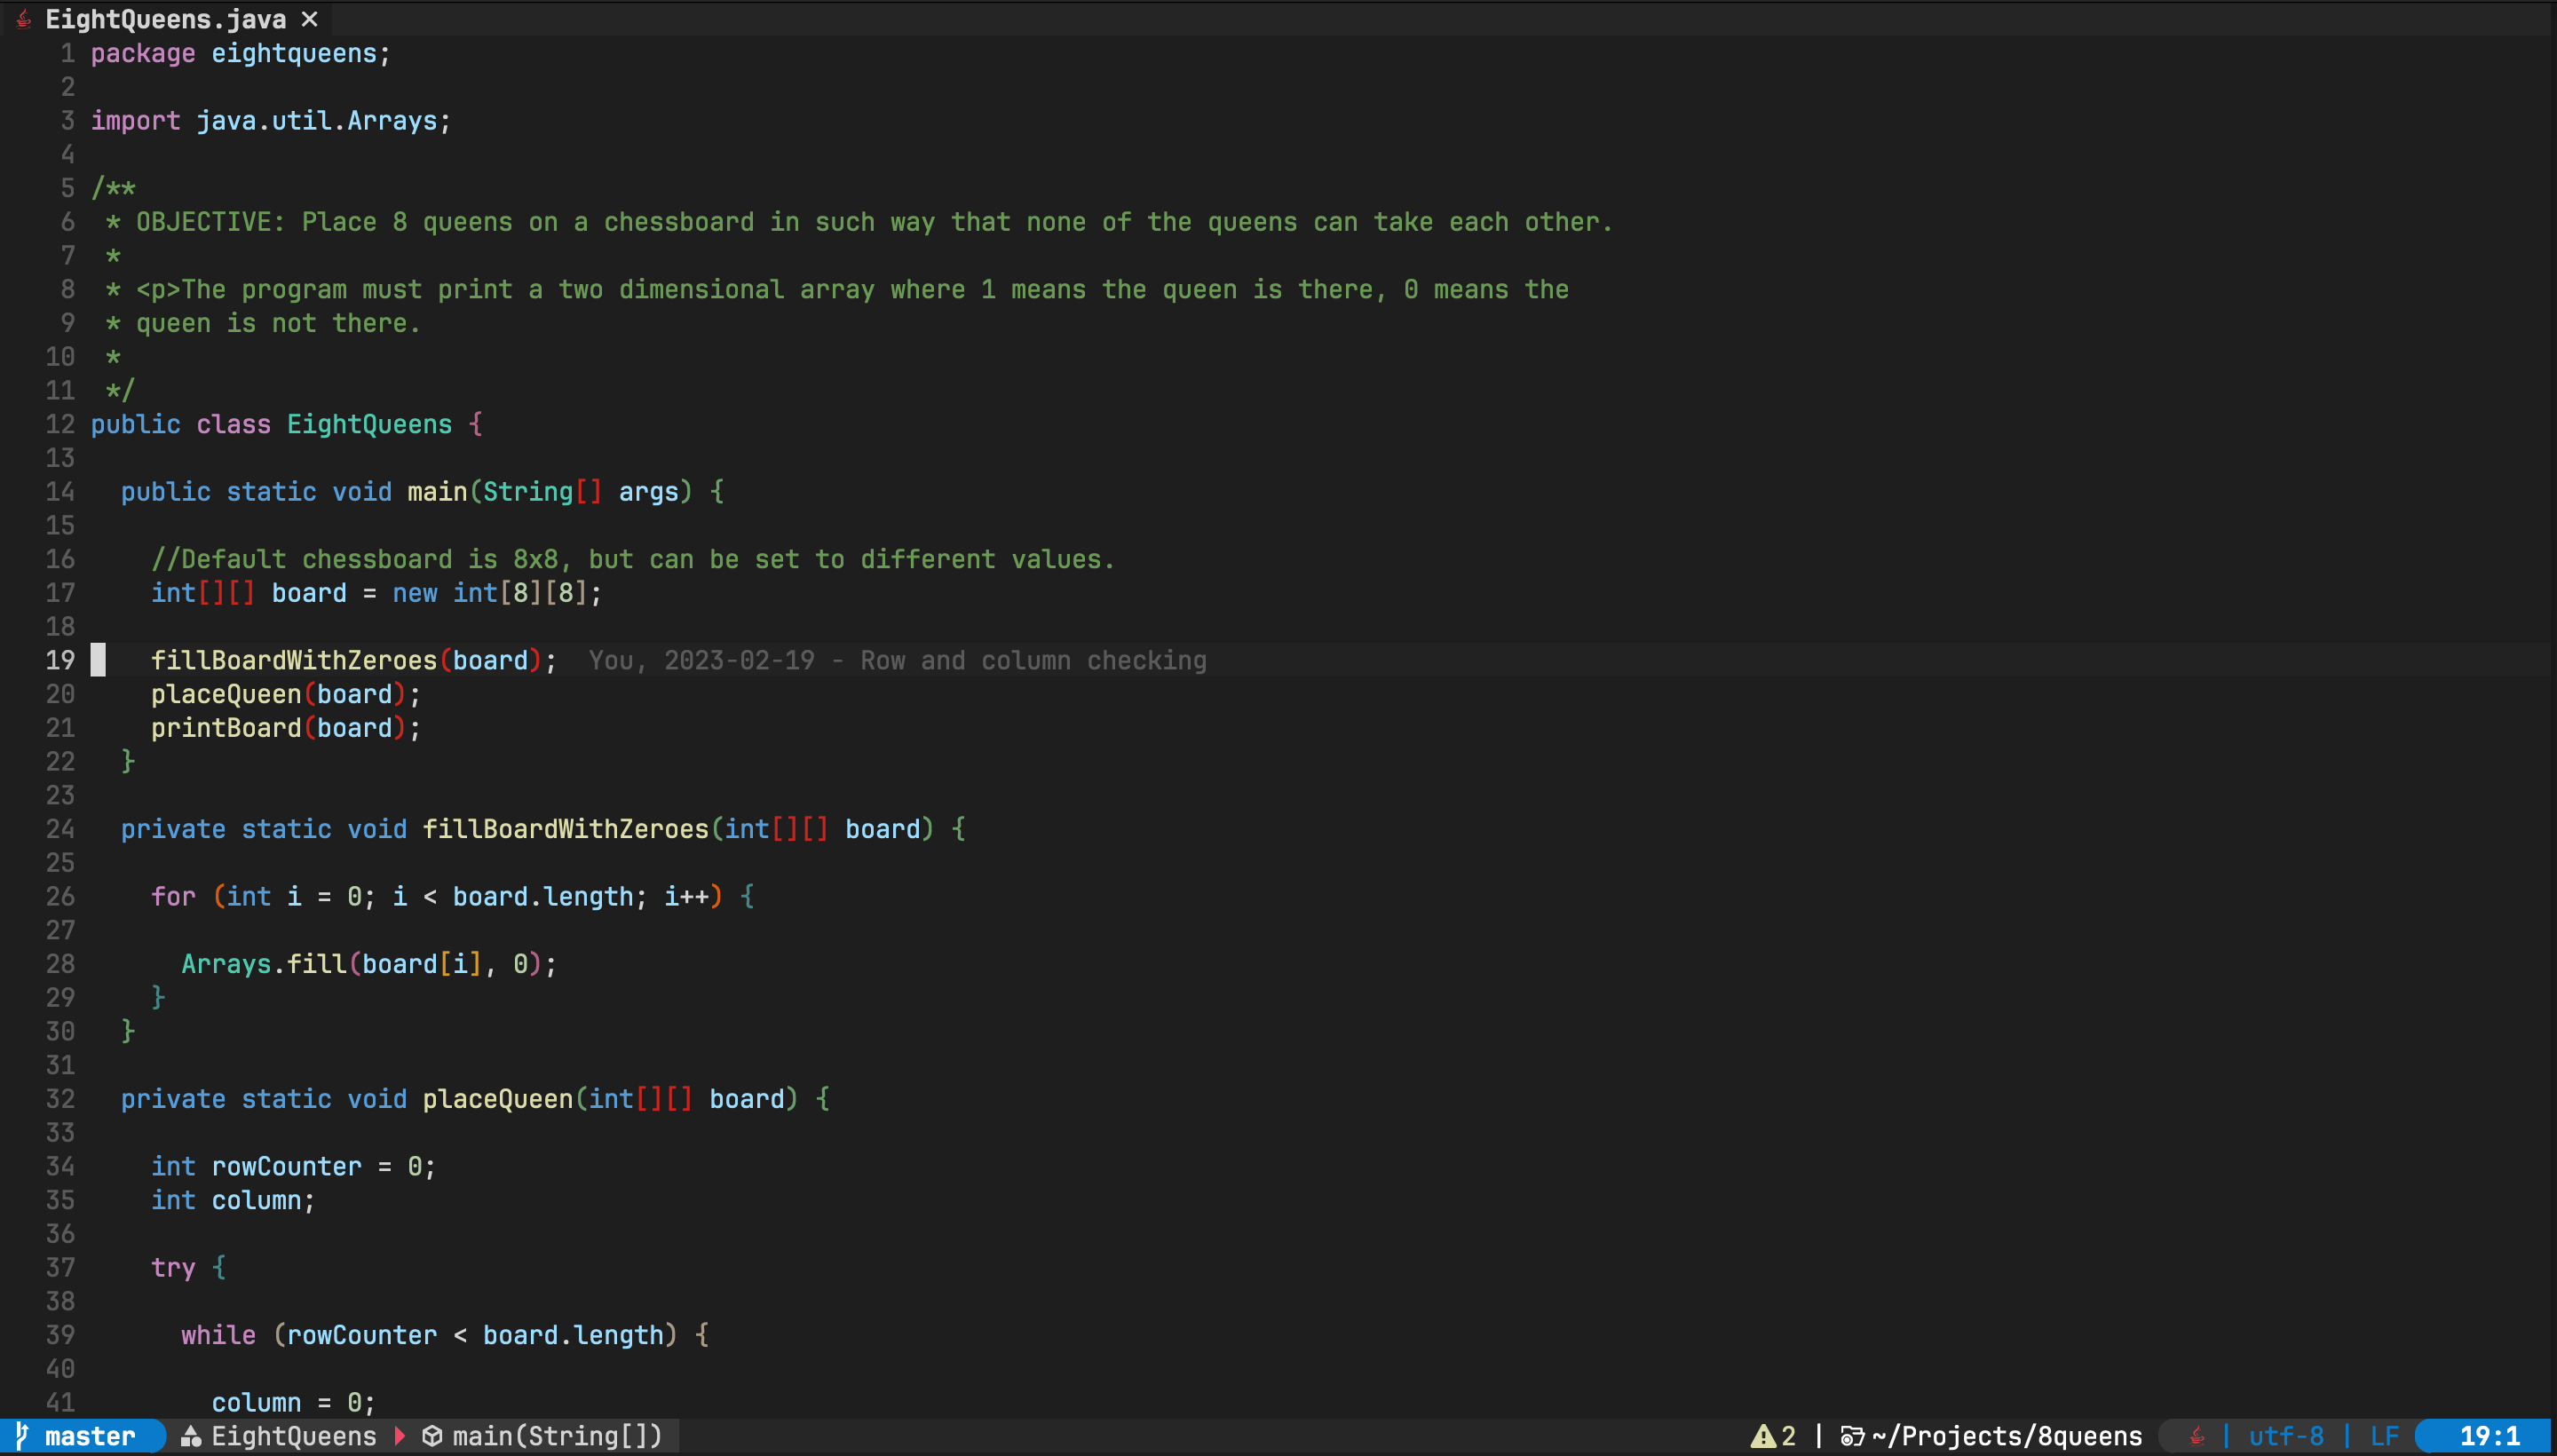This screenshot has width=2557, height=1456.
Task: Click the placeQueen(board) call on line 20
Action: (x=285, y=694)
